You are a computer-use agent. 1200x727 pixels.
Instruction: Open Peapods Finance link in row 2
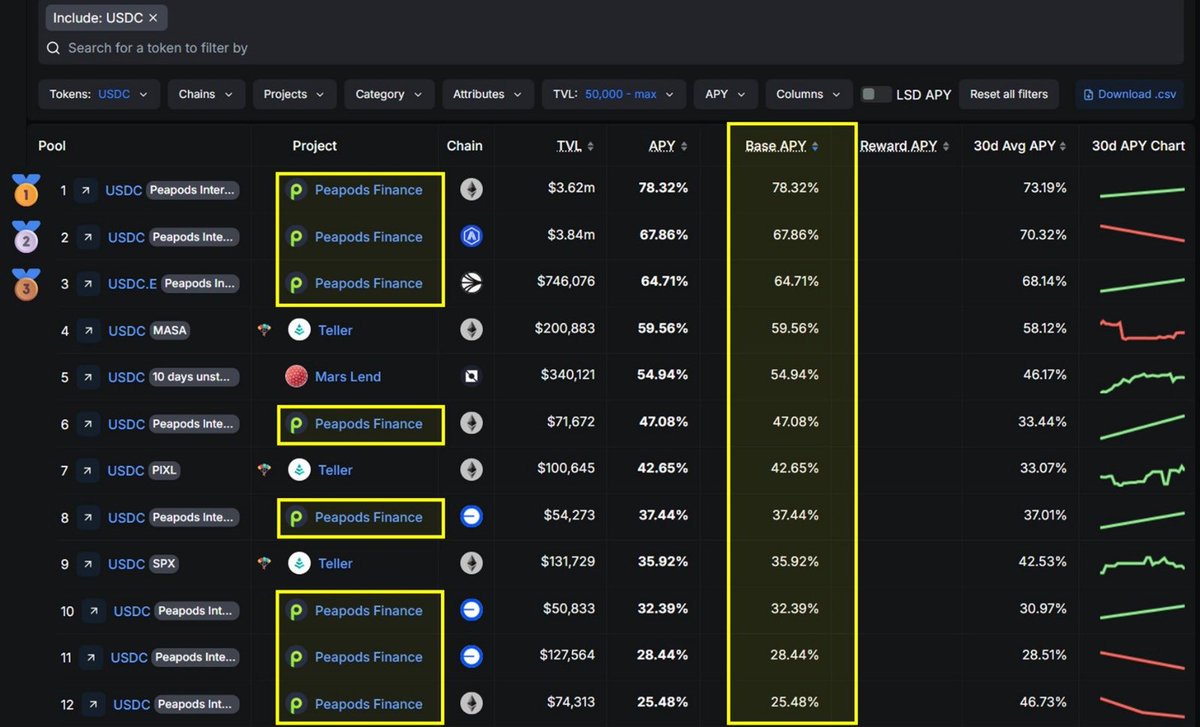point(368,237)
